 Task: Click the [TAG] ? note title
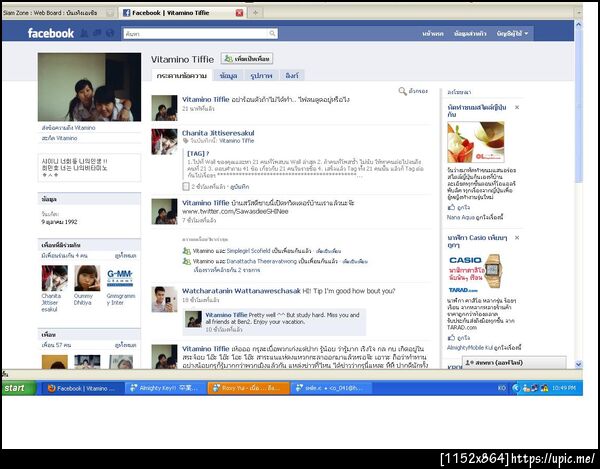pyautogui.click(x=198, y=153)
